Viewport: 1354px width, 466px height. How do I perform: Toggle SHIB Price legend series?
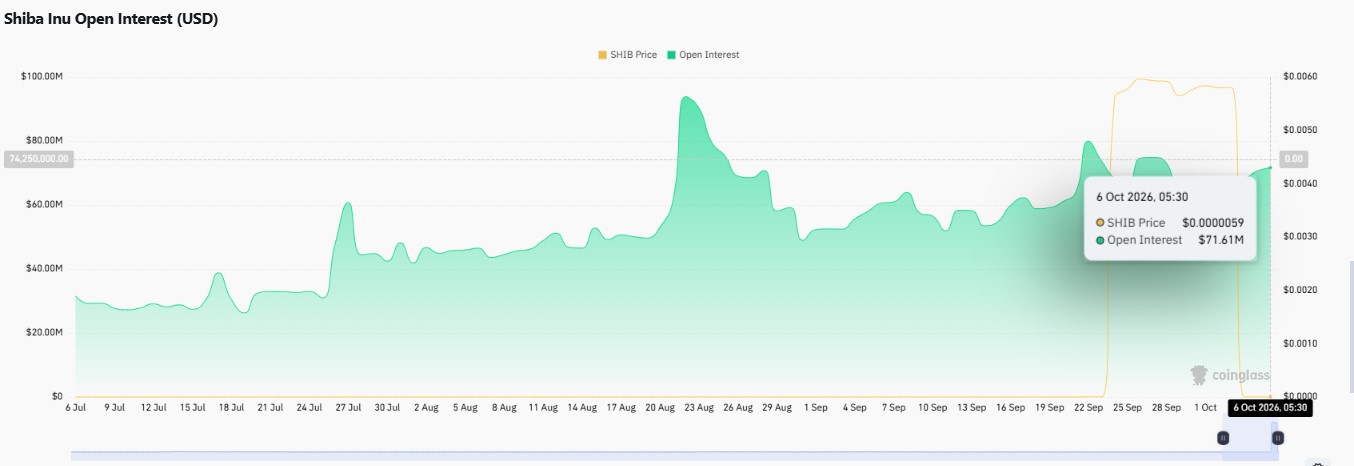tap(627, 54)
